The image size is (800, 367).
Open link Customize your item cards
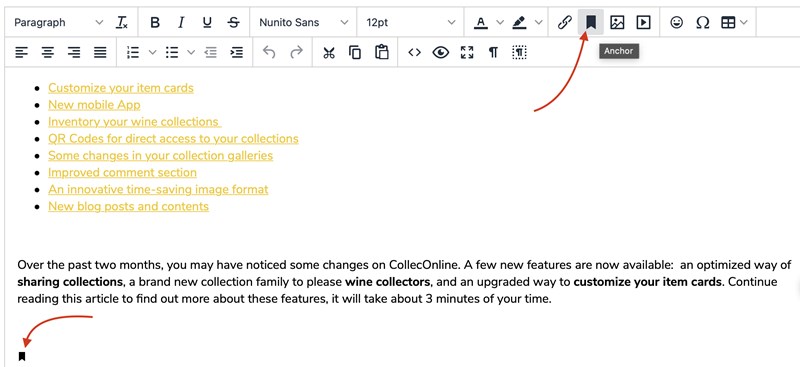click(121, 88)
